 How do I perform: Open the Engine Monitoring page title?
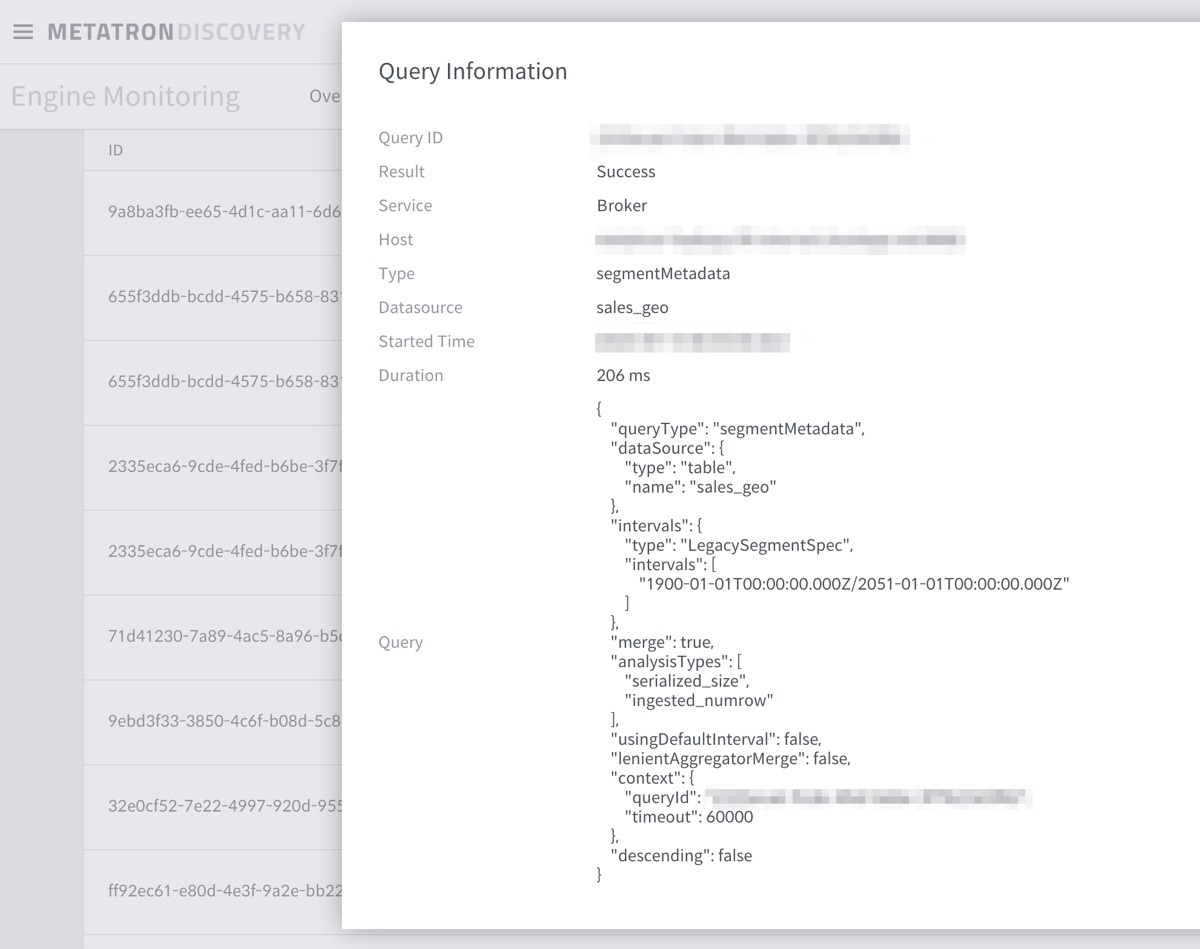coord(125,96)
